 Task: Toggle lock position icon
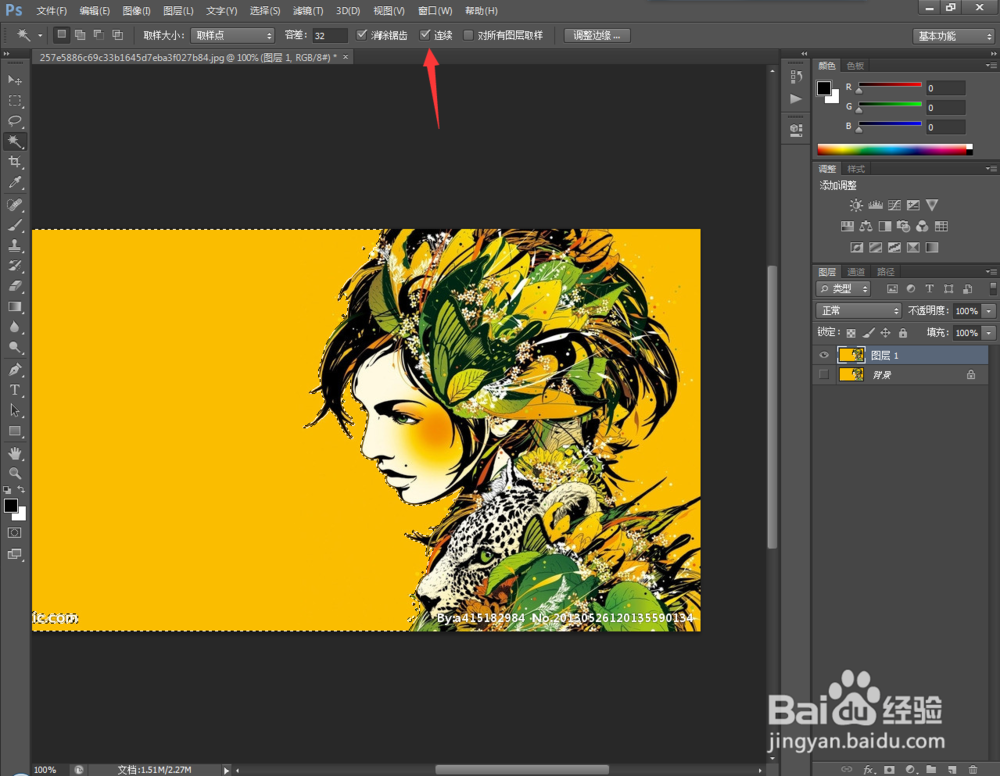(x=885, y=333)
